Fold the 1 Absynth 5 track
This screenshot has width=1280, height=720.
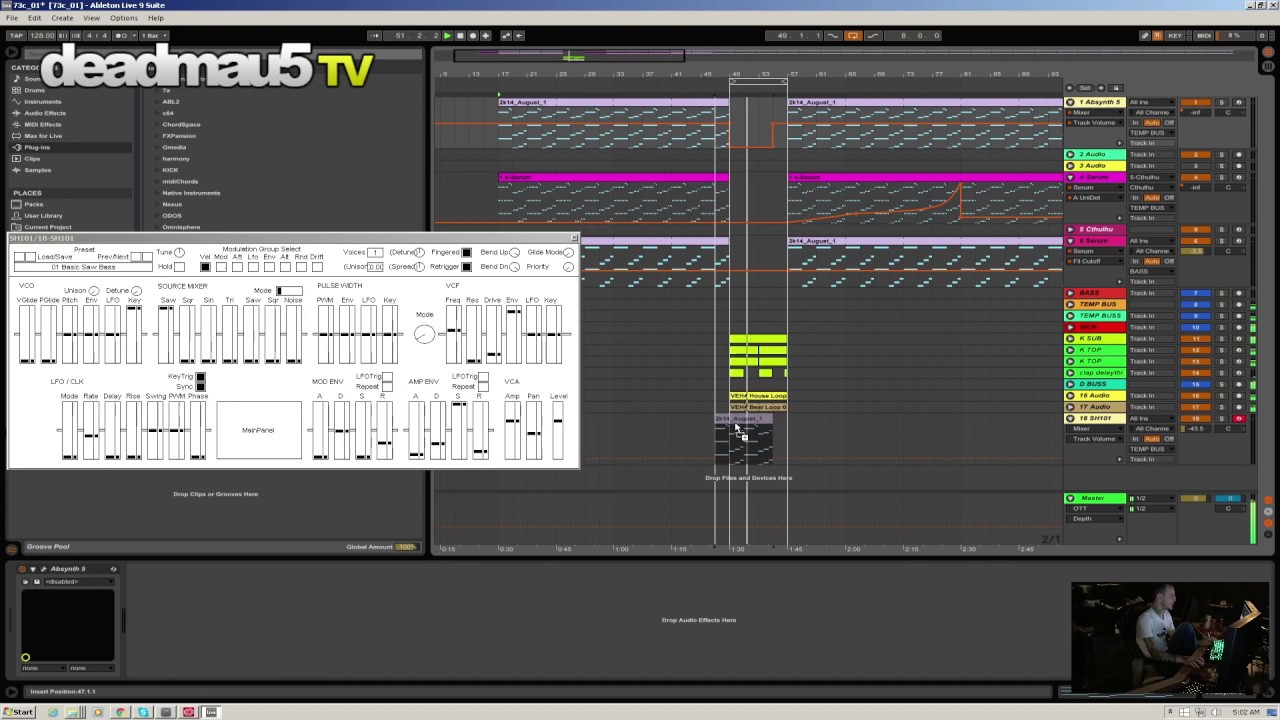(1070, 102)
